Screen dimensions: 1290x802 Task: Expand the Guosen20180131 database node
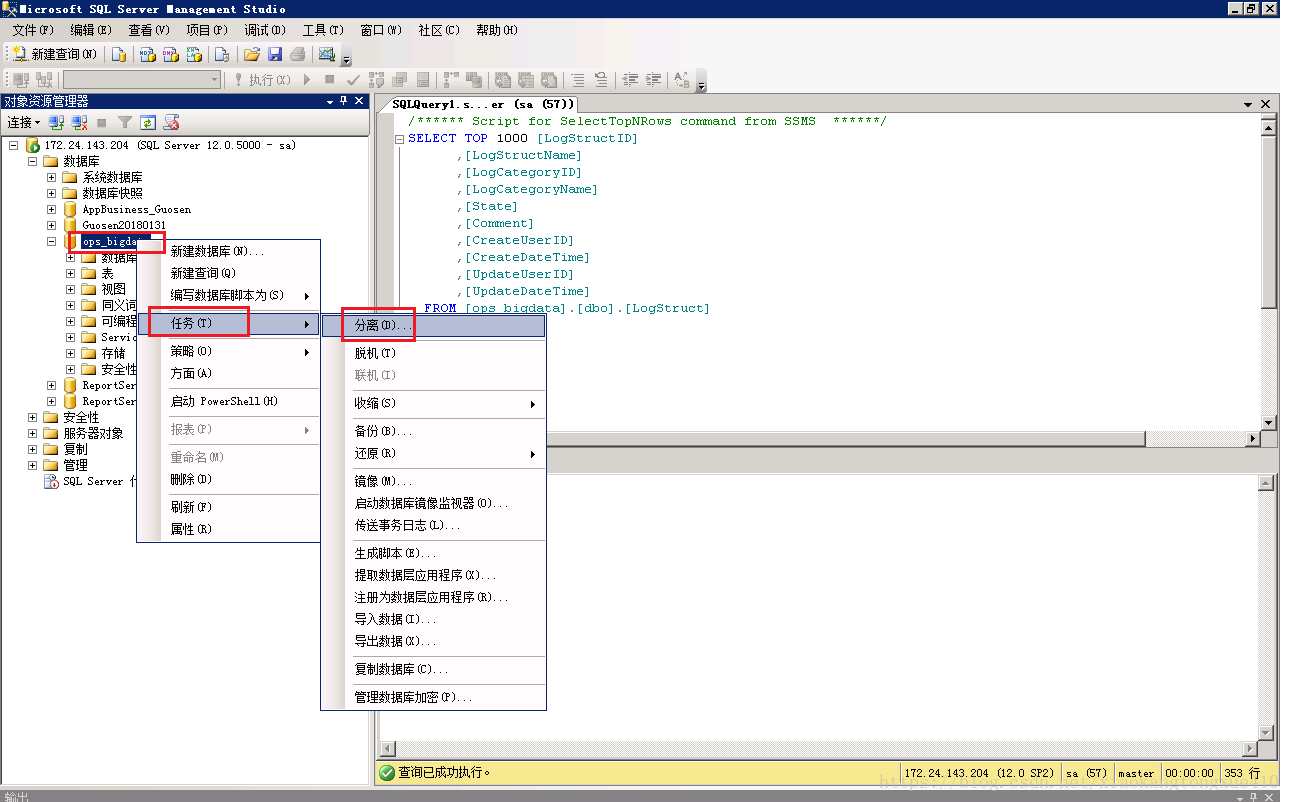point(51,225)
